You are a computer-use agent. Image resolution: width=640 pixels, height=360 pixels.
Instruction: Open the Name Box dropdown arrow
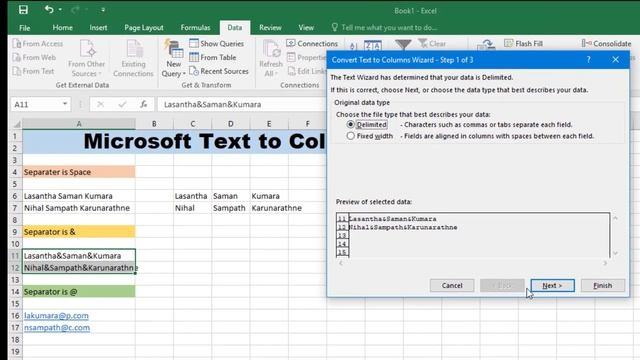pos(65,104)
